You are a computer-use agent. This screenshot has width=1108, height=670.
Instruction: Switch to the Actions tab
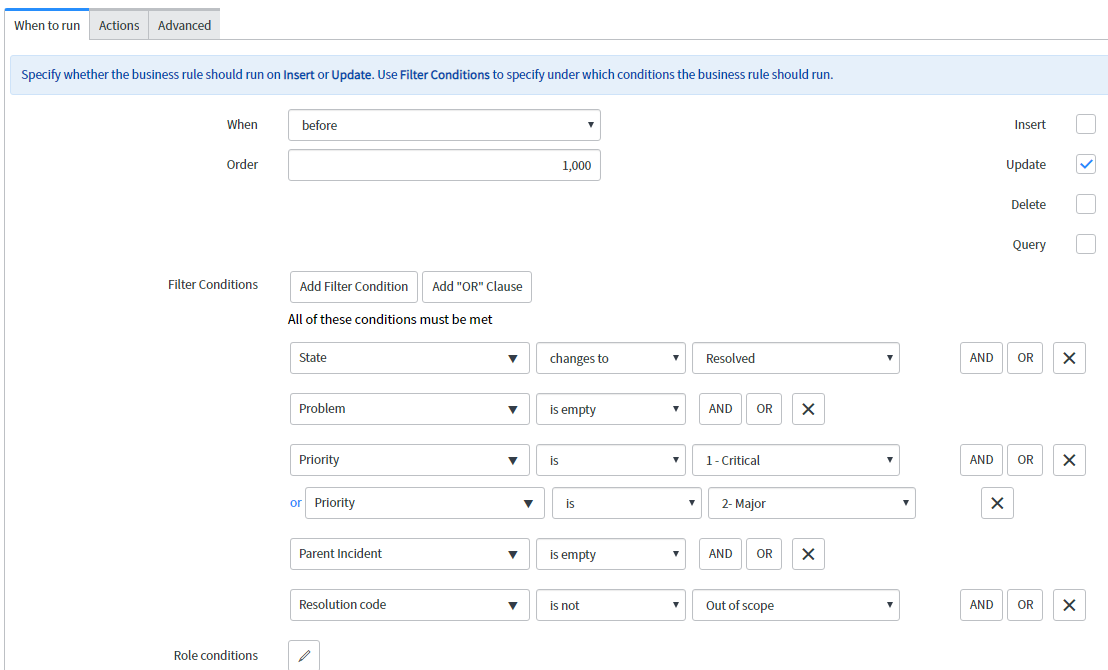pyautogui.click(x=118, y=24)
